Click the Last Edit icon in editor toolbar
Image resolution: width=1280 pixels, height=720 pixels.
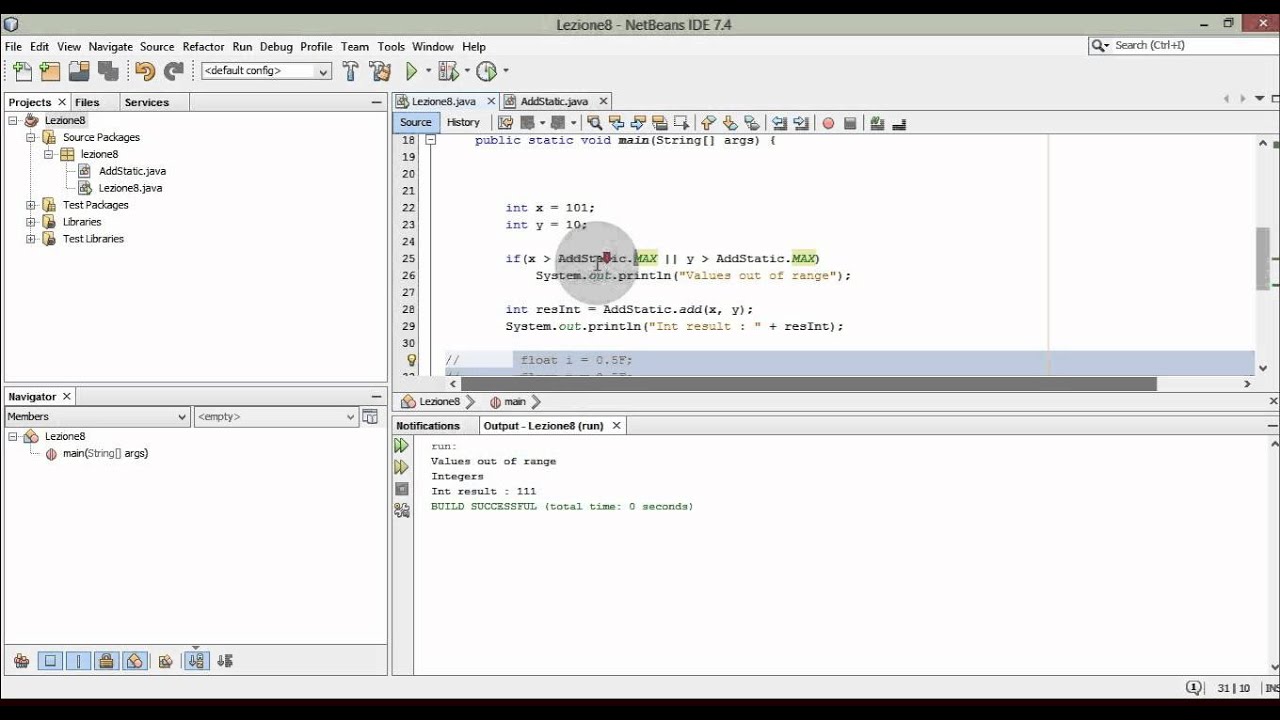point(505,123)
